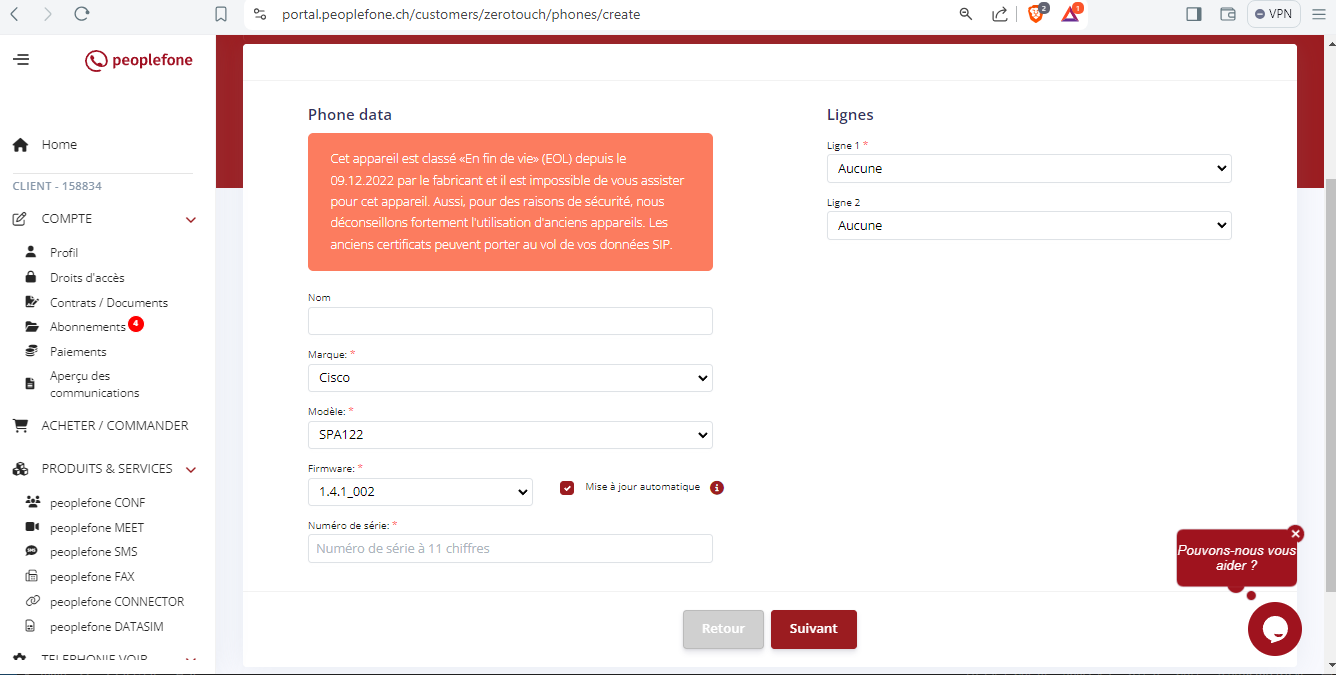Open the chat bubble widget

pos(1275,629)
